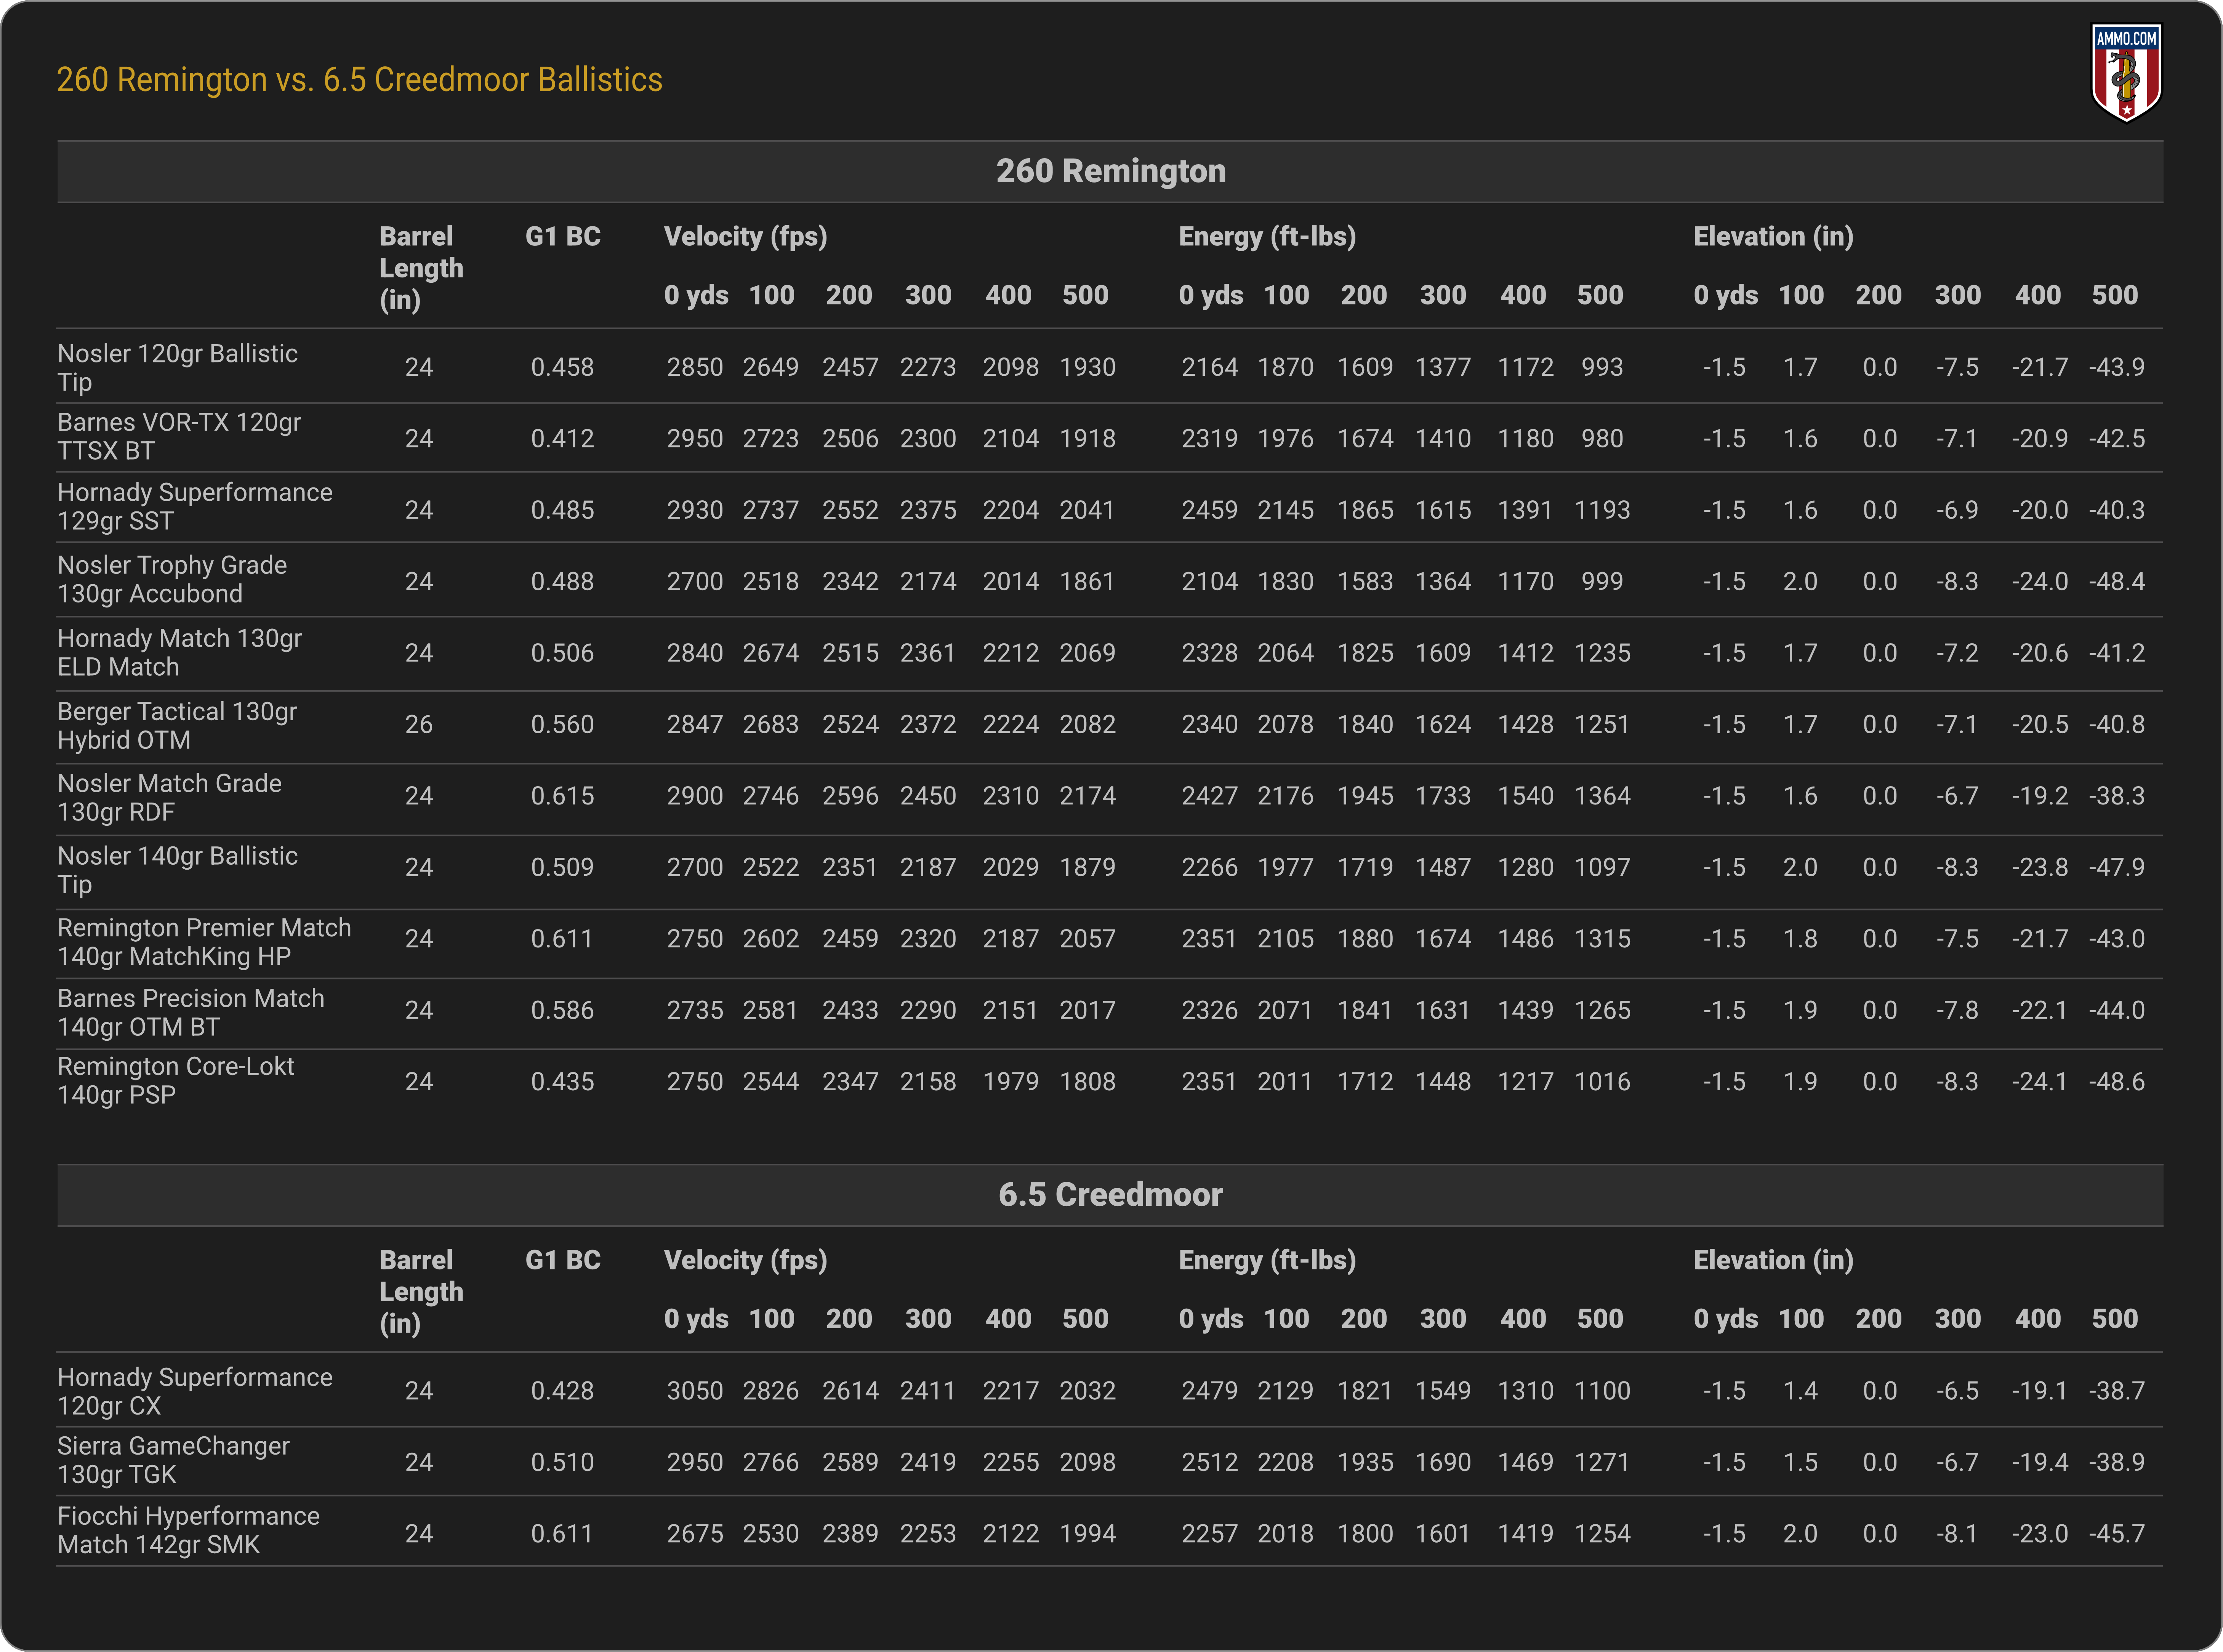Image resolution: width=2223 pixels, height=1652 pixels.
Task: Select 'Remington Core-Lokt 140gr PSP' row name
Action: 176,1081
